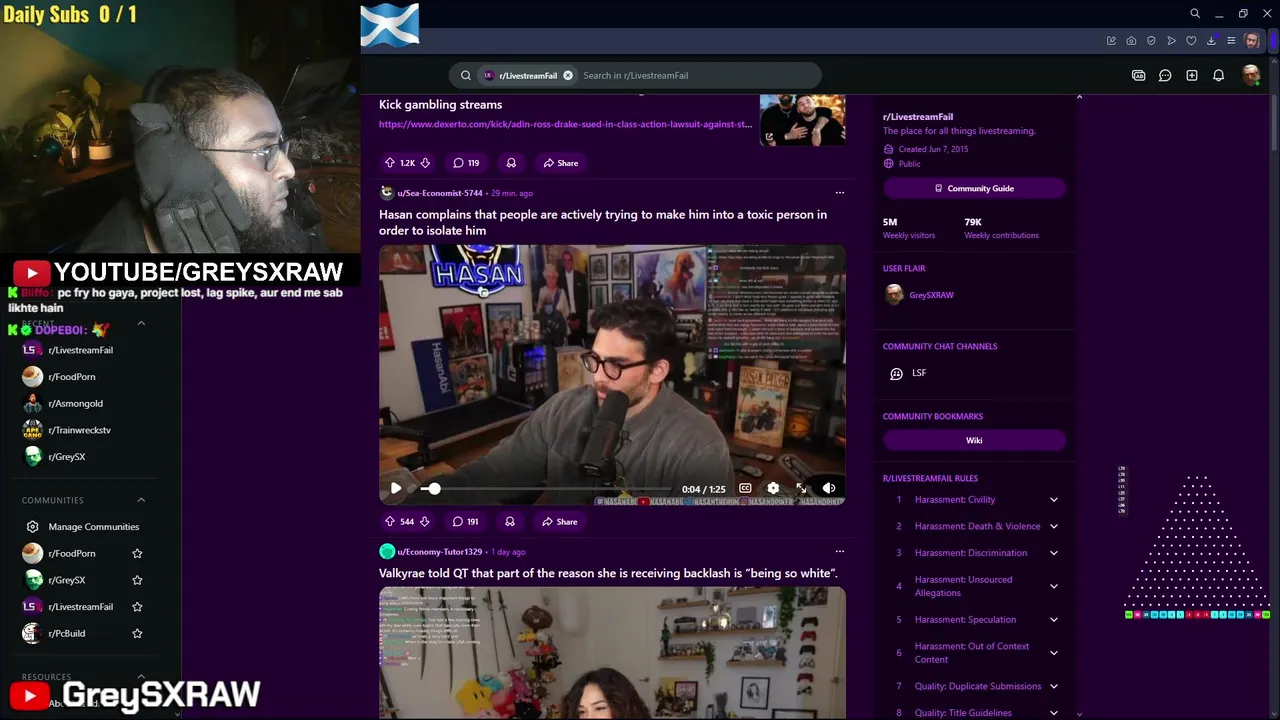
Task: Open options menu for Valkyrae post
Action: 839,551
